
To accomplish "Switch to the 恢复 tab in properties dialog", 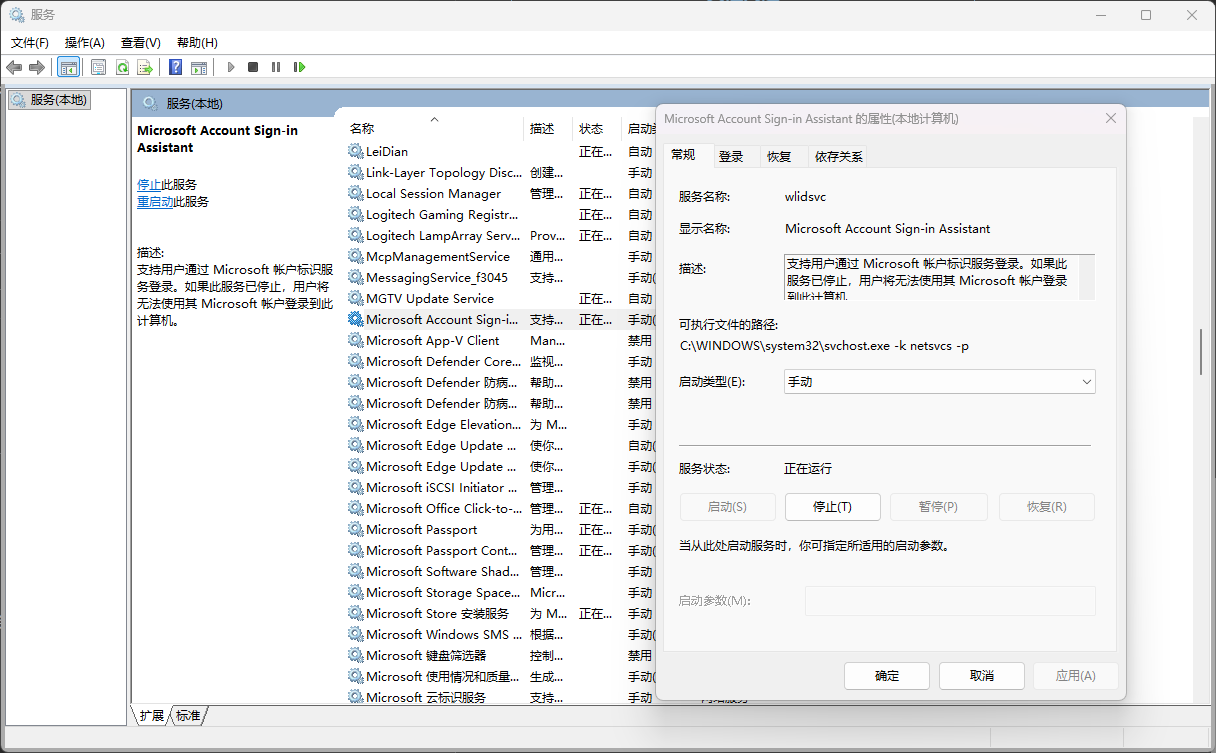I will 779,156.
